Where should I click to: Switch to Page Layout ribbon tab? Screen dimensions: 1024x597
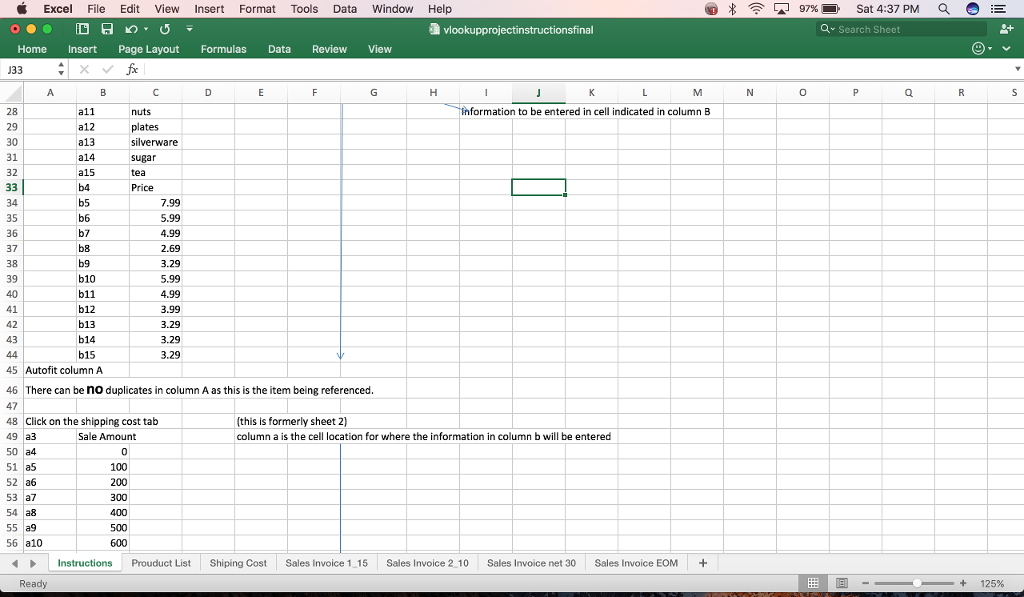pyautogui.click(x=148, y=49)
